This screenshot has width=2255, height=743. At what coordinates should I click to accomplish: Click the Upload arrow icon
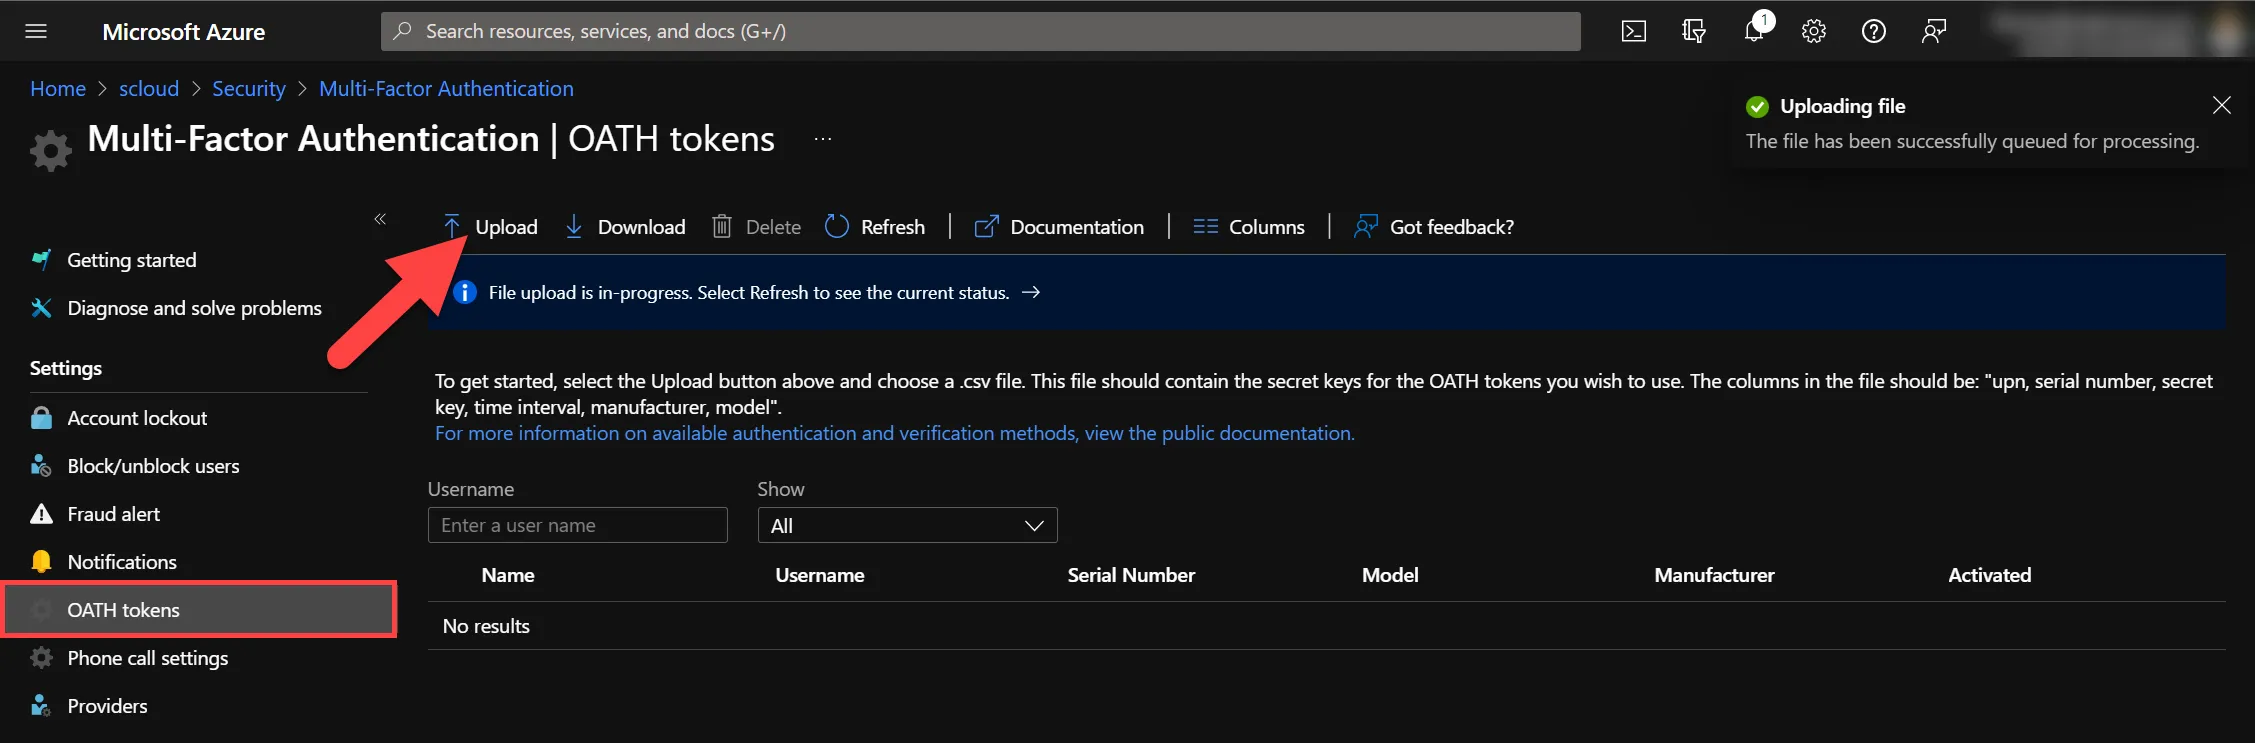pyautogui.click(x=452, y=227)
